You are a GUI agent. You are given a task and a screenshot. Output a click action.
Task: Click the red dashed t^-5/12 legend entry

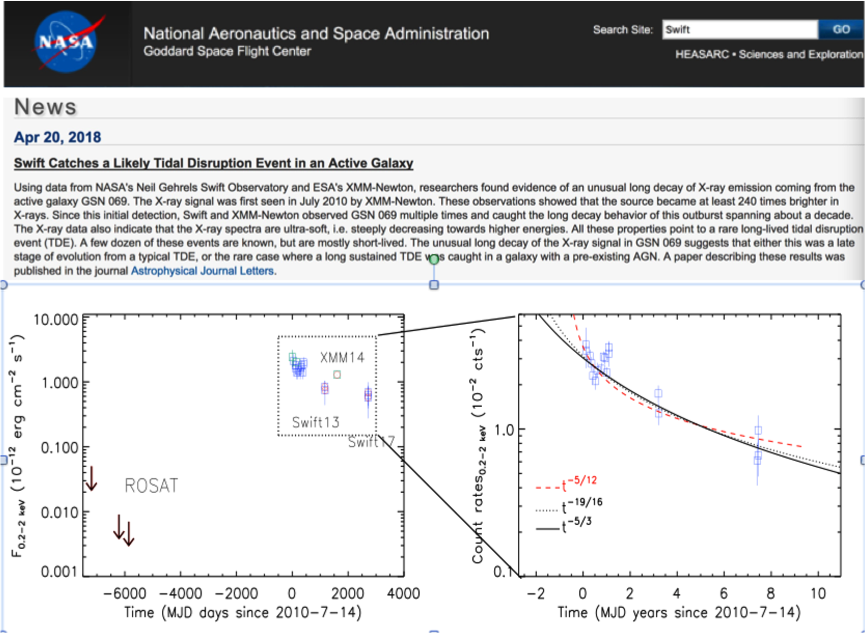[567, 485]
